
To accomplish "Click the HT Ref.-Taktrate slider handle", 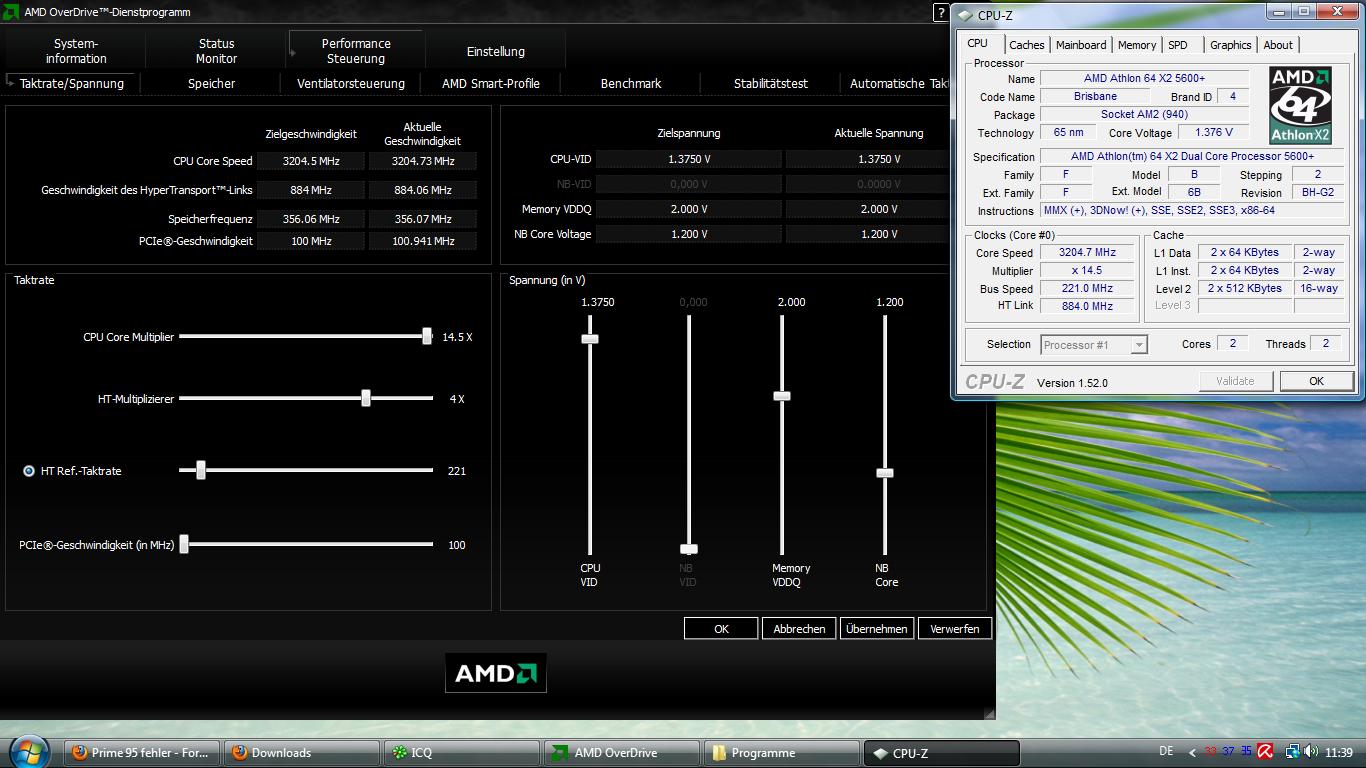I will point(201,470).
